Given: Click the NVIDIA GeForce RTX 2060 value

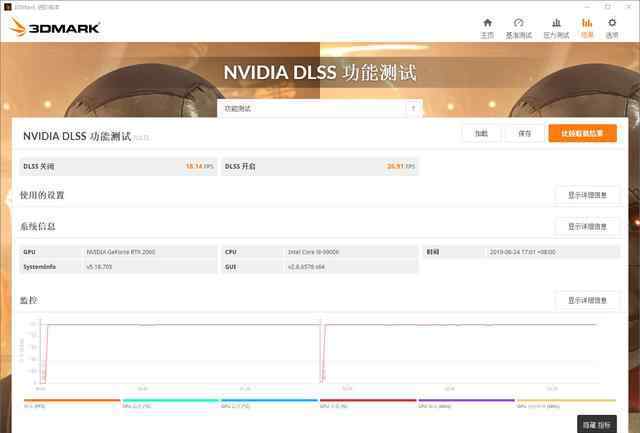Looking at the screenshot, I should tap(121, 252).
